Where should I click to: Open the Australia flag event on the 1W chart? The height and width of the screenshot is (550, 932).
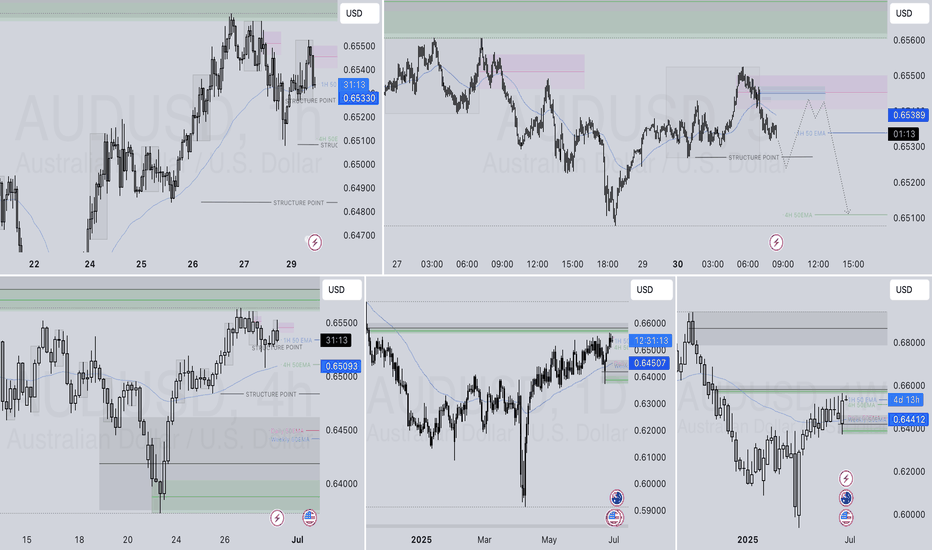click(x=846, y=498)
